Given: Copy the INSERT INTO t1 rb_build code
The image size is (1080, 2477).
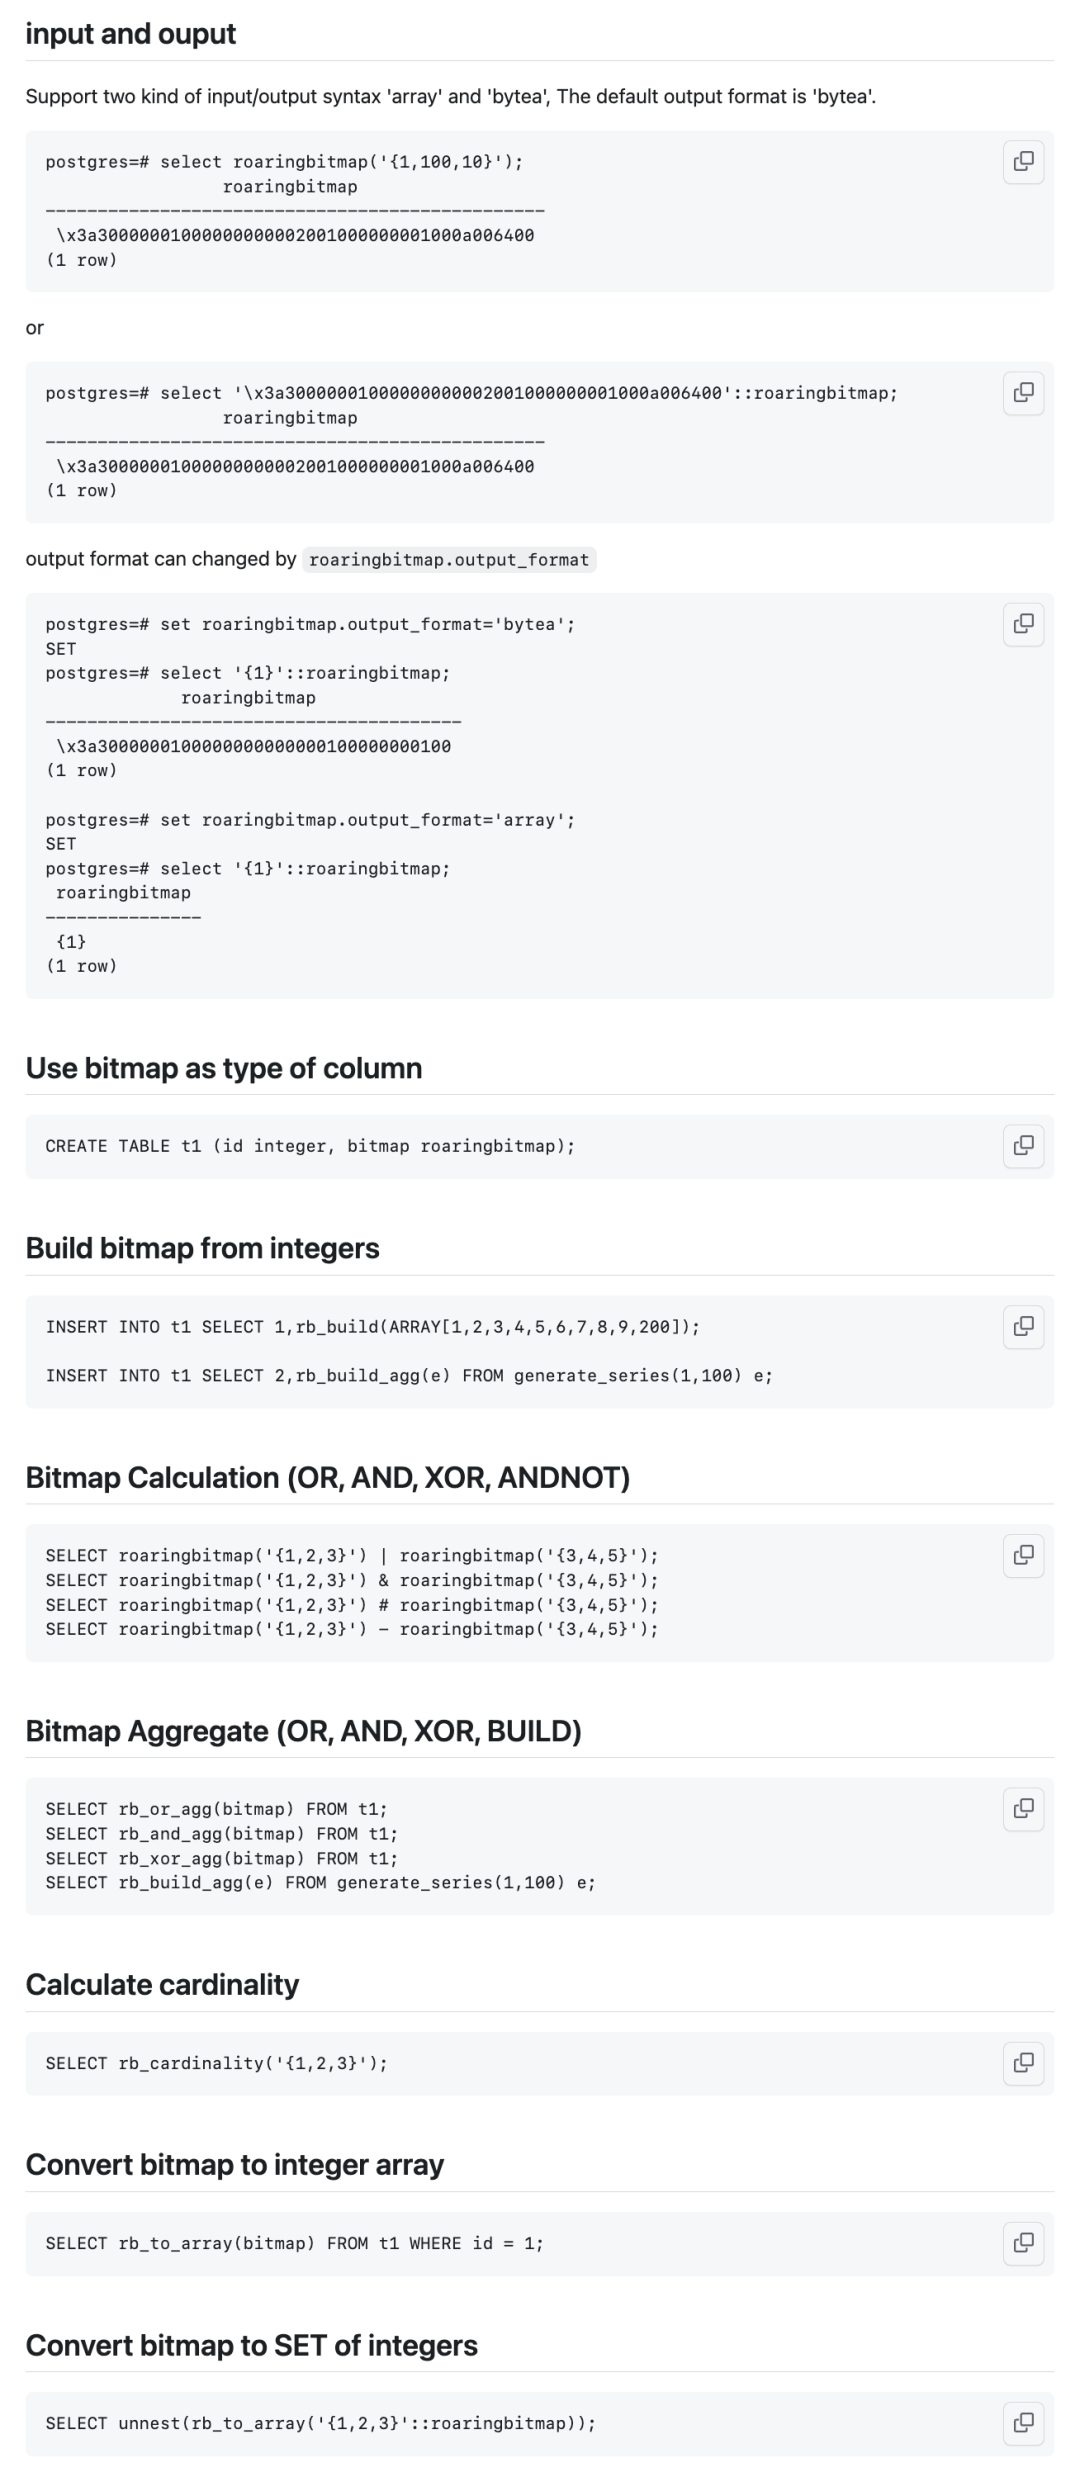Looking at the screenshot, I should (x=1023, y=1327).
